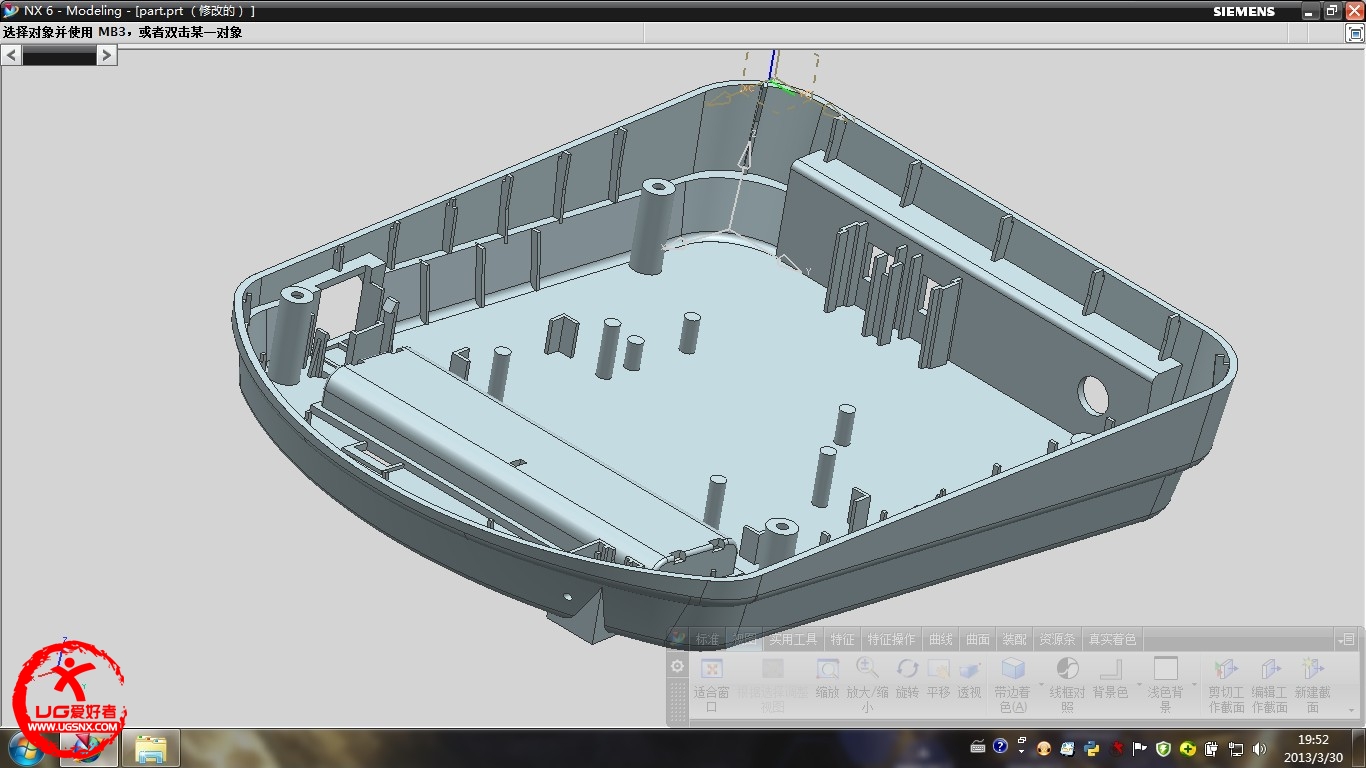Click the power plug tray icon

(x=1211, y=748)
